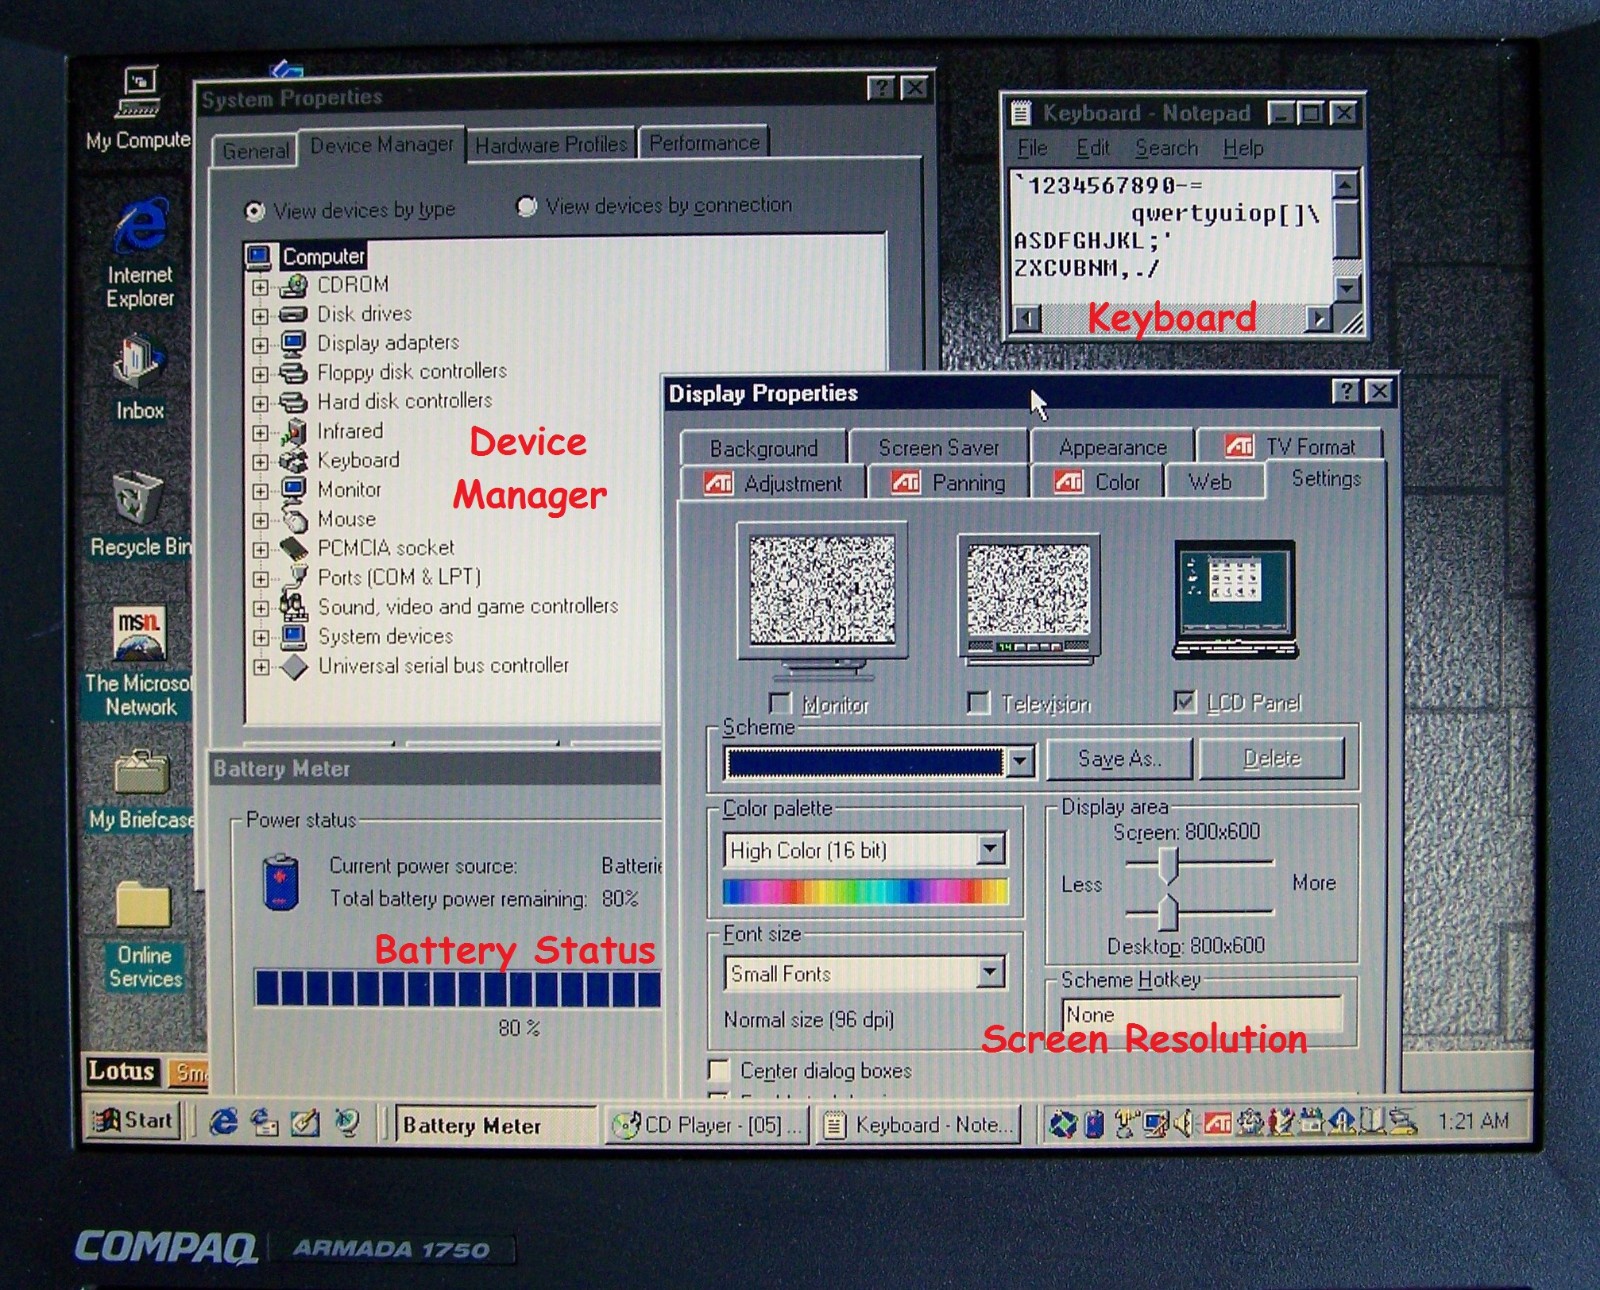Select Universal serial bus controller entry
The height and width of the screenshot is (1290, 1600).
click(443, 666)
